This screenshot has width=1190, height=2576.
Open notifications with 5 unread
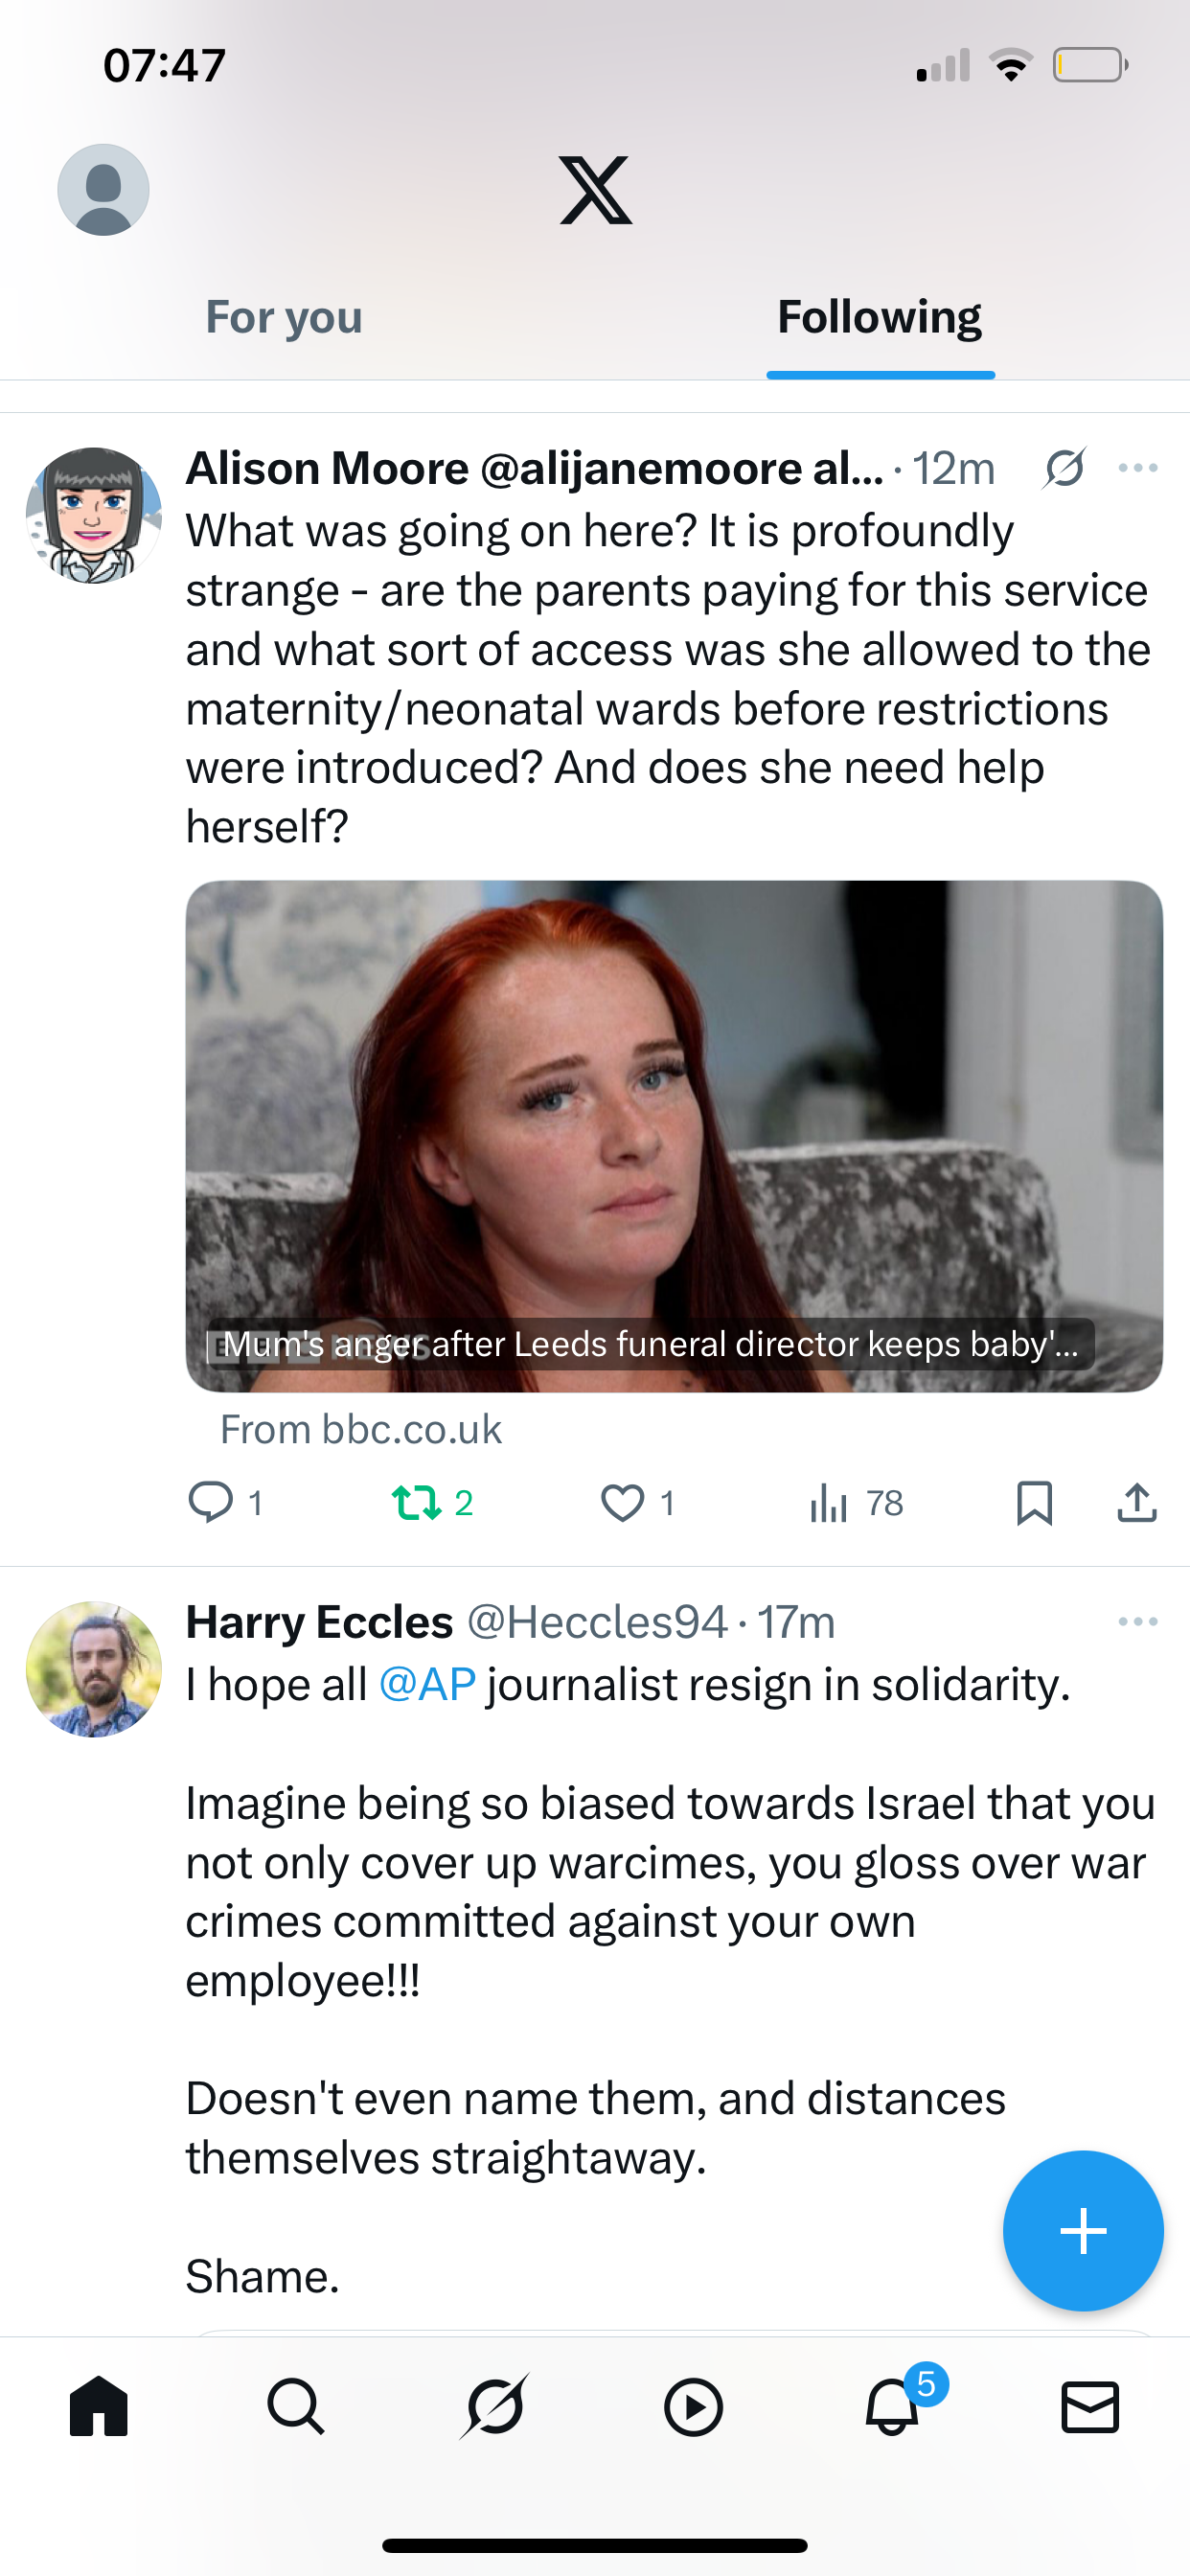tap(892, 2406)
